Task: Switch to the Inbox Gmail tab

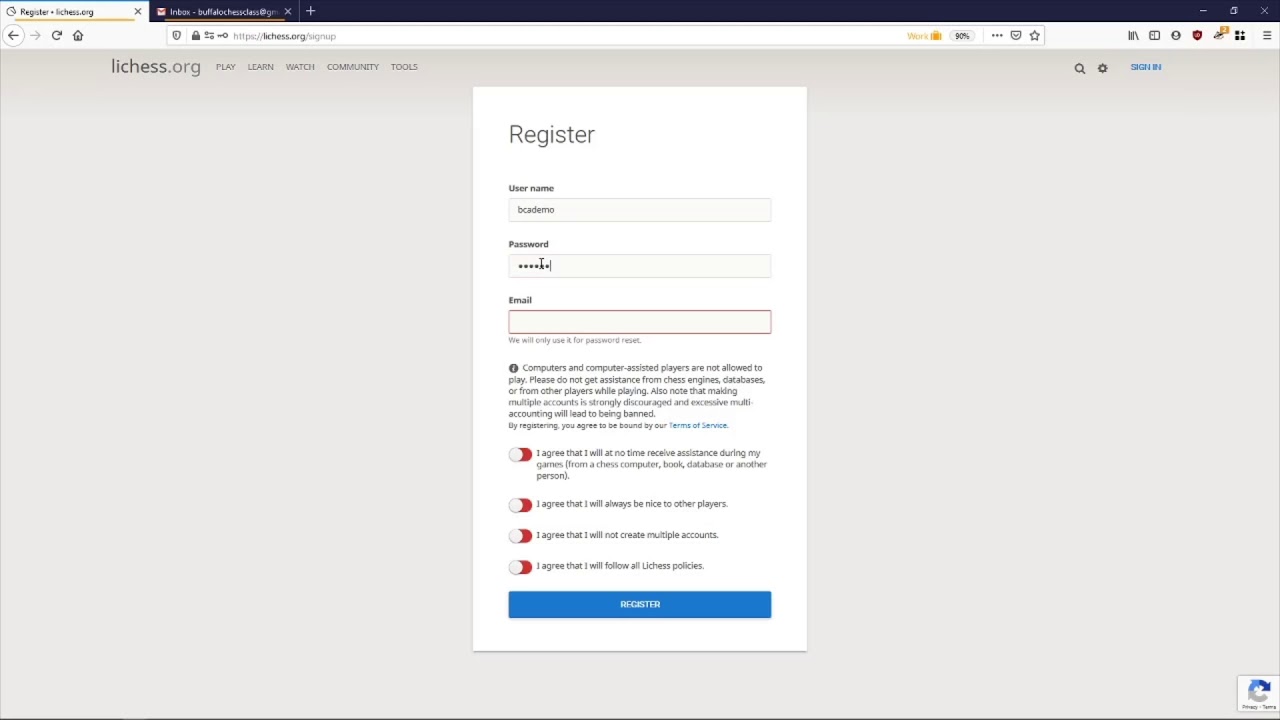Action: [224, 12]
